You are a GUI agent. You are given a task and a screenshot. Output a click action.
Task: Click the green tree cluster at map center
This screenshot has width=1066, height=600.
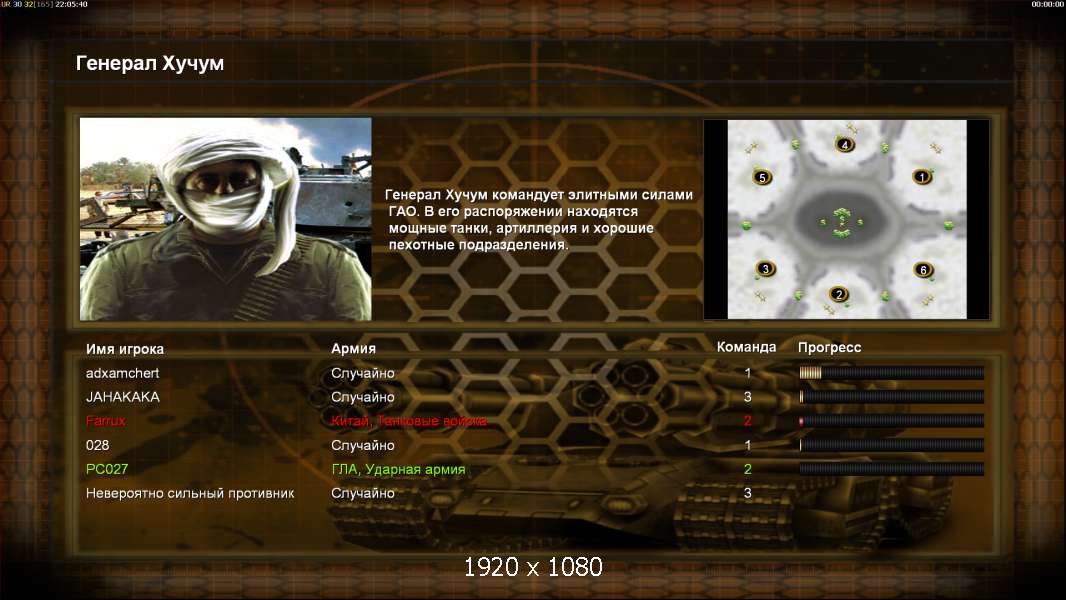(842, 222)
